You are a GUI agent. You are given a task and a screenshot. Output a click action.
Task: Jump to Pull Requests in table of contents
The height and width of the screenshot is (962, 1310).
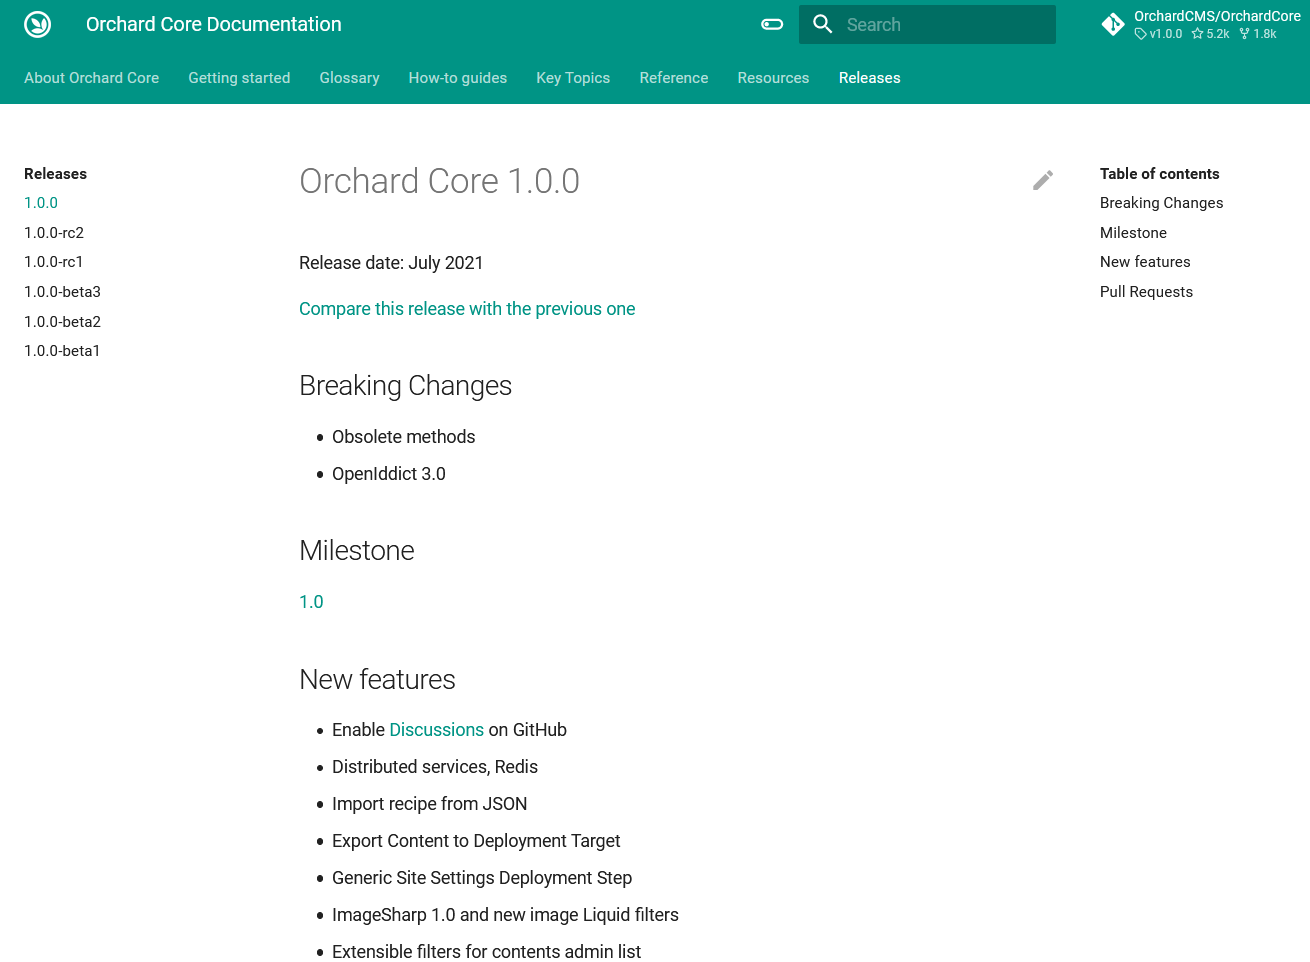tap(1146, 292)
